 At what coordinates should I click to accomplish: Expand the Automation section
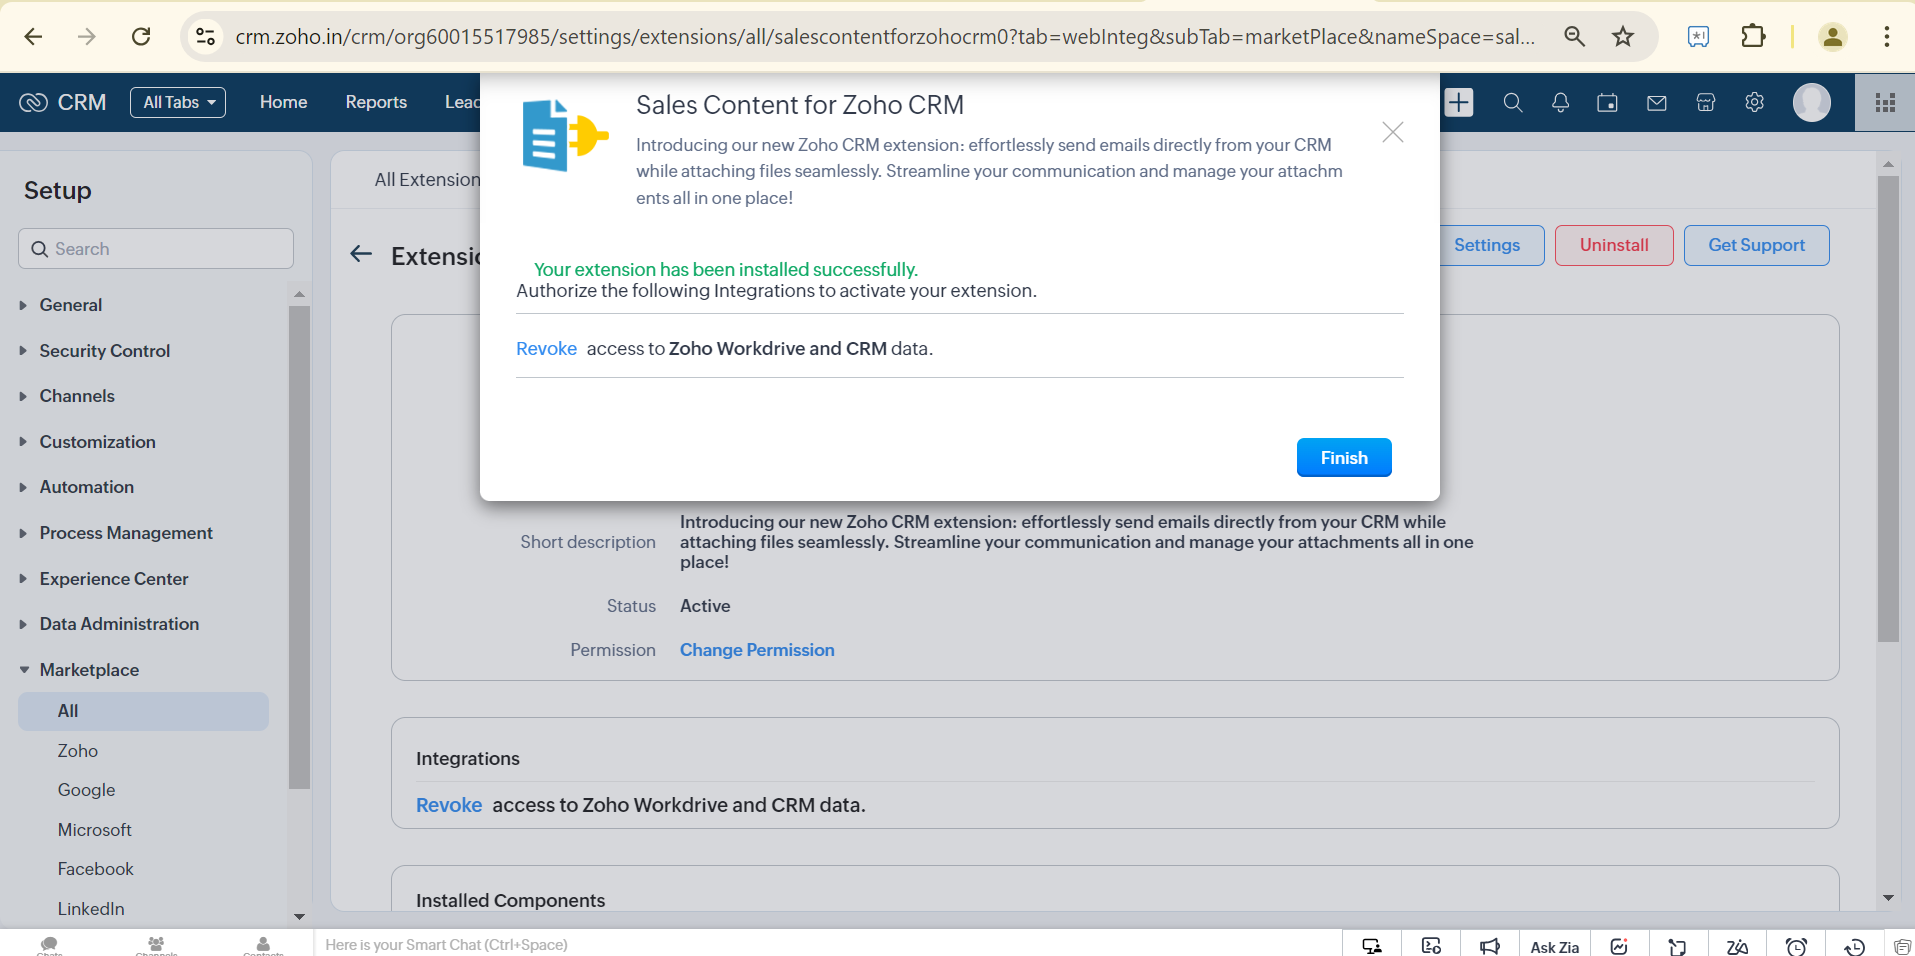(x=86, y=487)
